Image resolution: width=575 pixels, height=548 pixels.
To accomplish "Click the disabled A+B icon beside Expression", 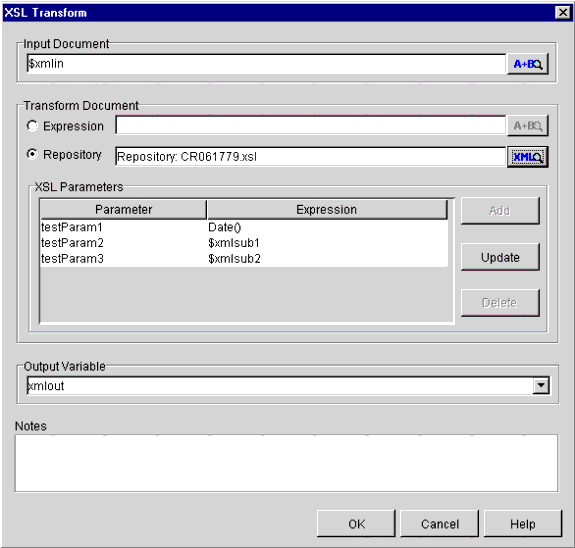I will click(528, 126).
